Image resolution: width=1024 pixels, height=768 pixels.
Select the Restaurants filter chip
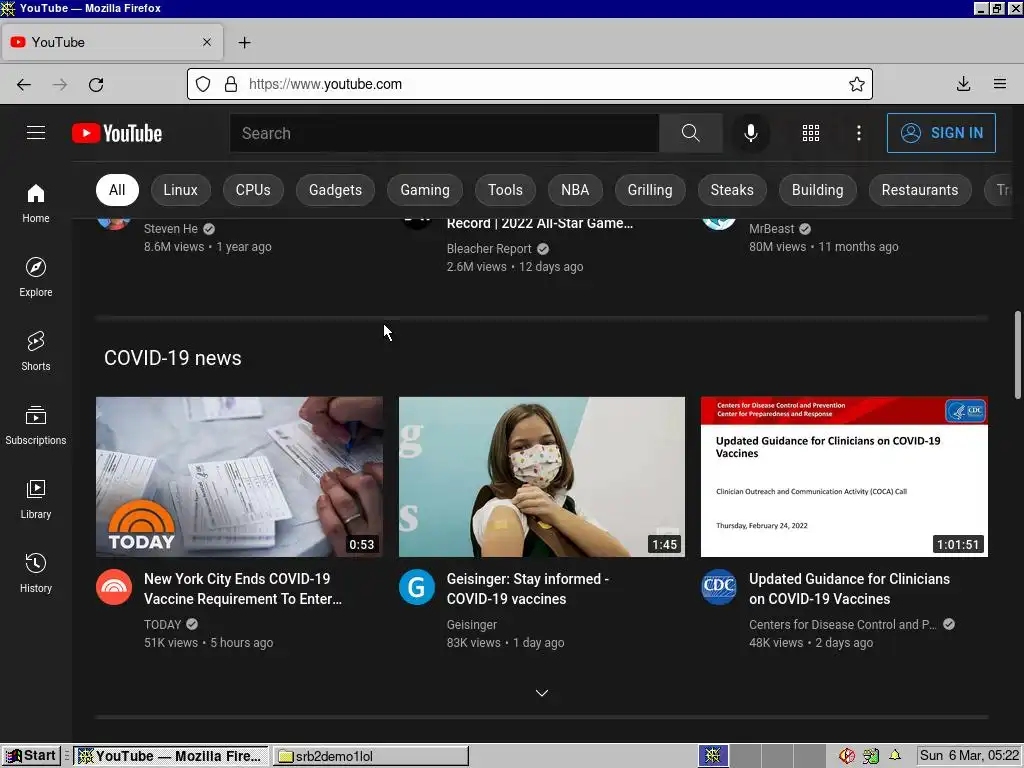pos(920,190)
